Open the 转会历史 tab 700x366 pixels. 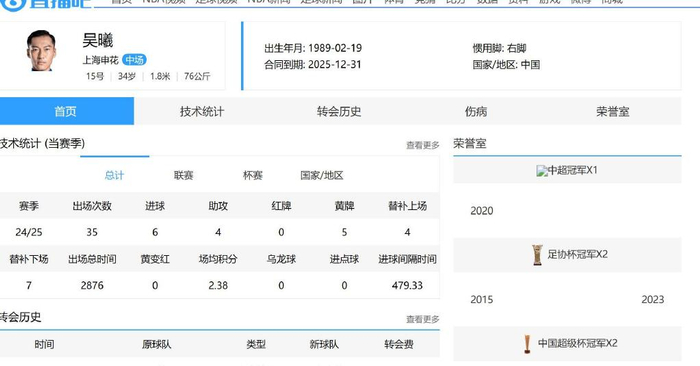pyautogui.click(x=339, y=111)
